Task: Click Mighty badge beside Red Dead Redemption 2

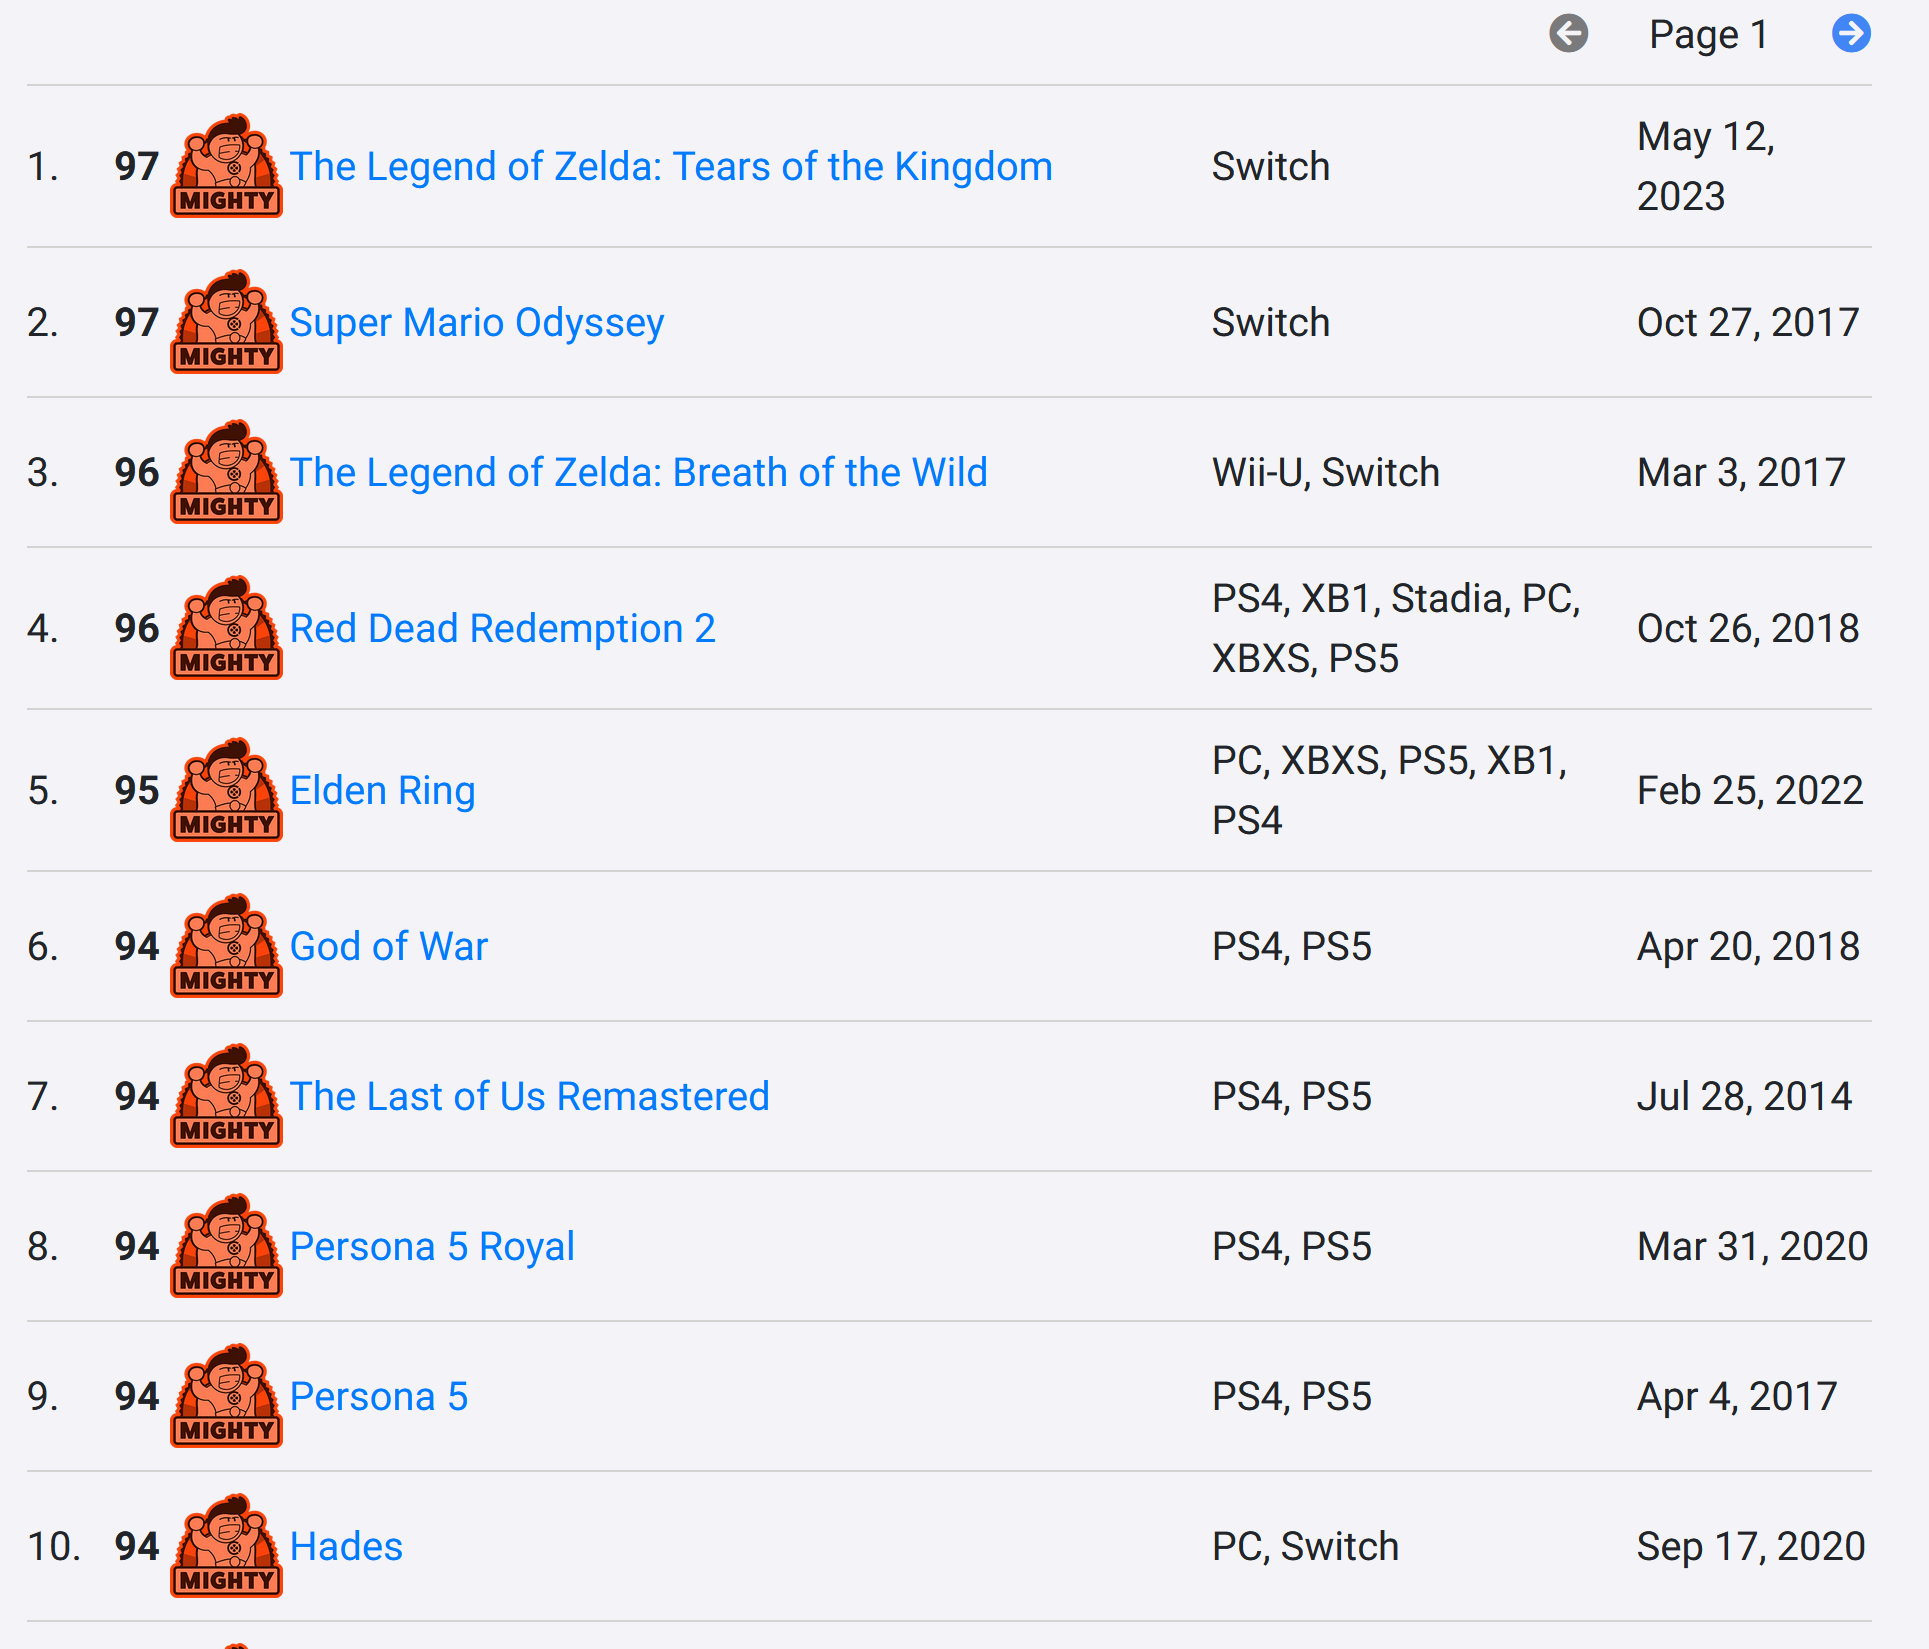Action: [227, 628]
